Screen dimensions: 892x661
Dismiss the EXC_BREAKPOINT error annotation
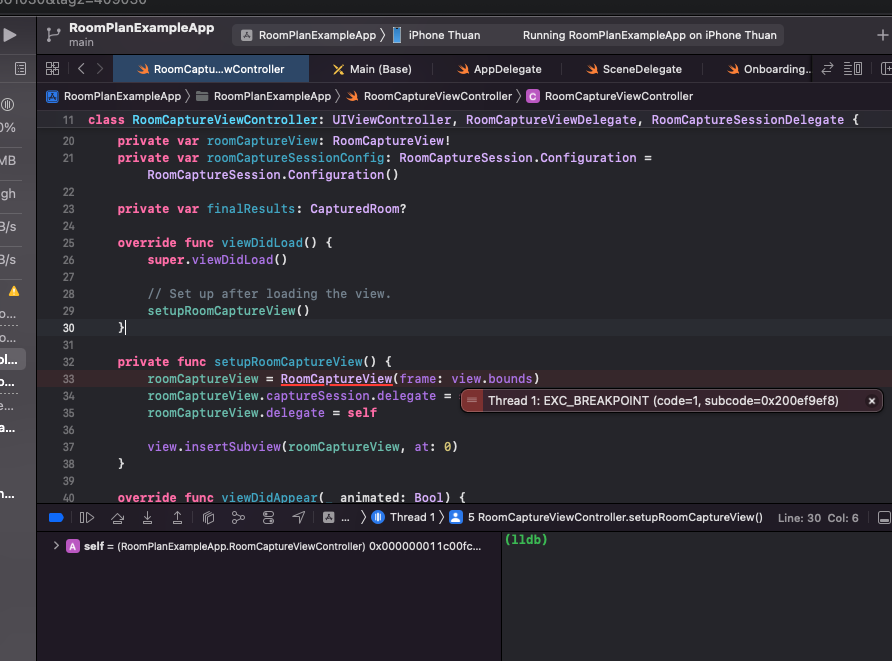871,401
